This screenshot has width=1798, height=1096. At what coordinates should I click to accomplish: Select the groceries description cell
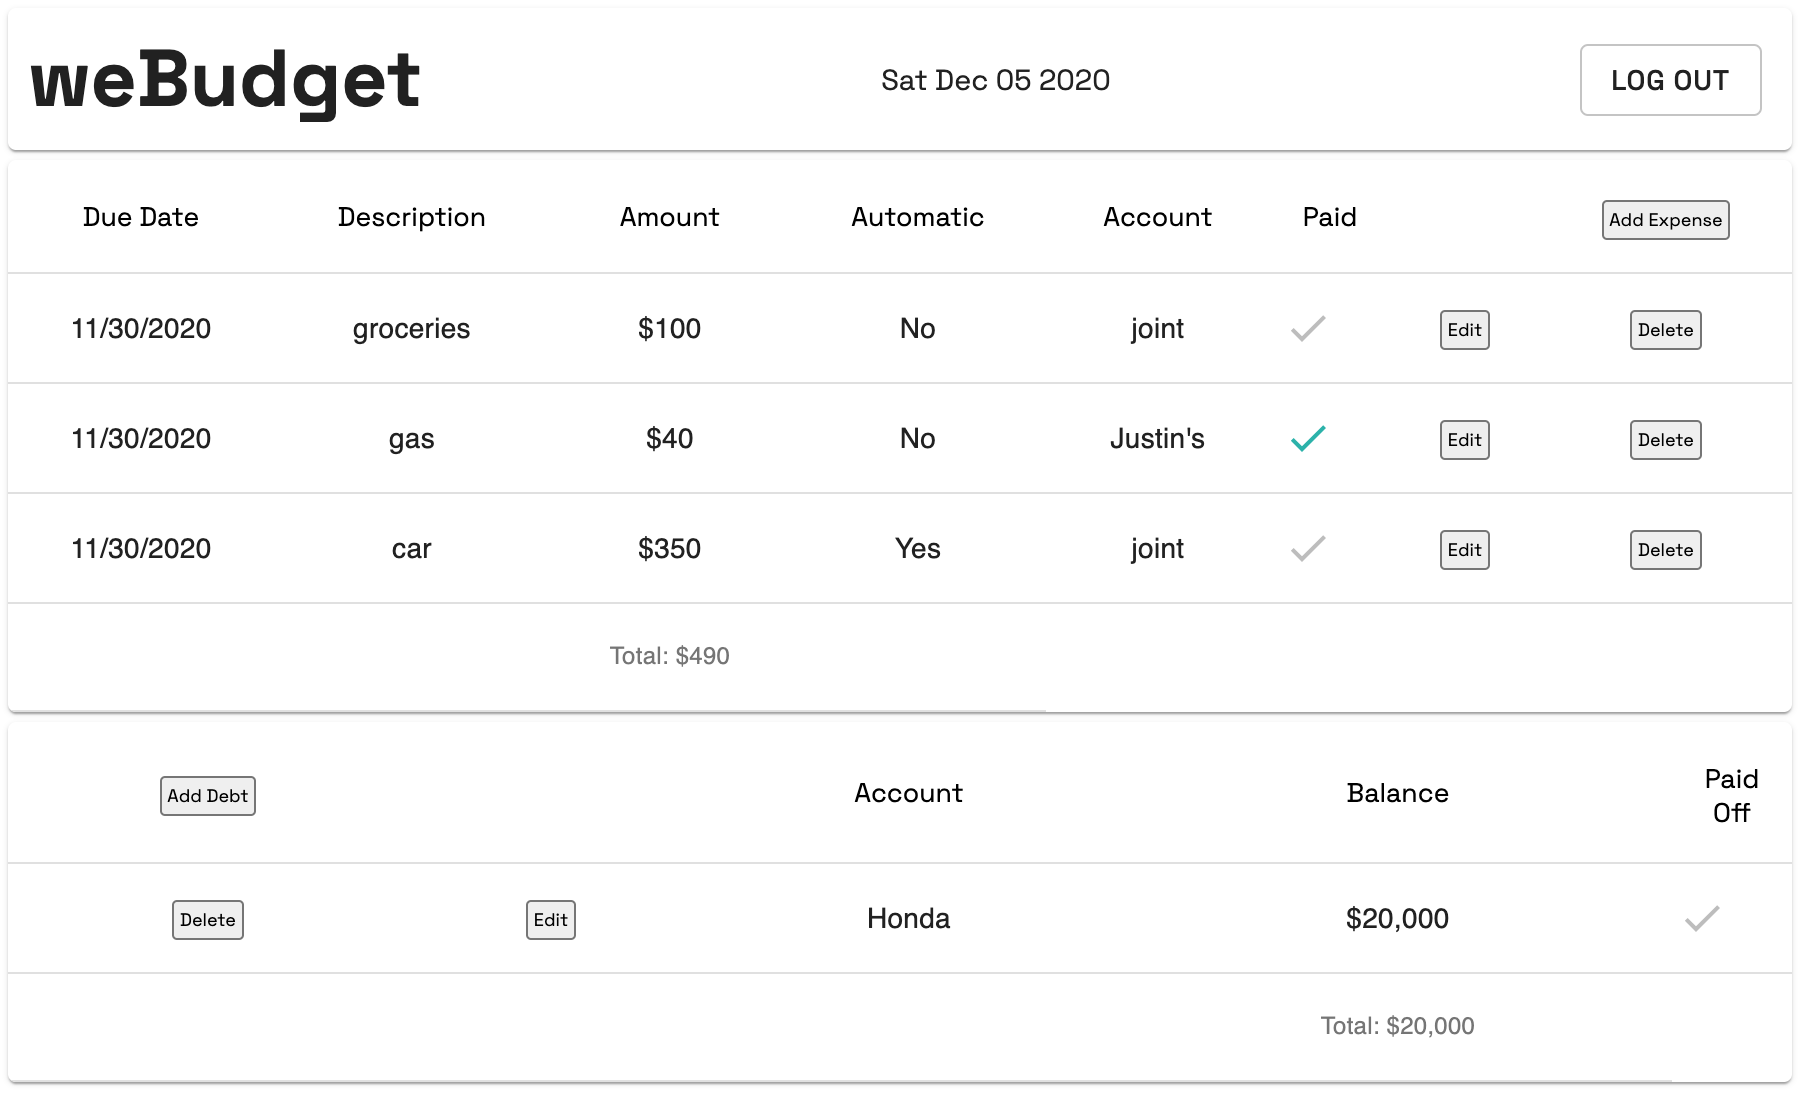(411, 329)
